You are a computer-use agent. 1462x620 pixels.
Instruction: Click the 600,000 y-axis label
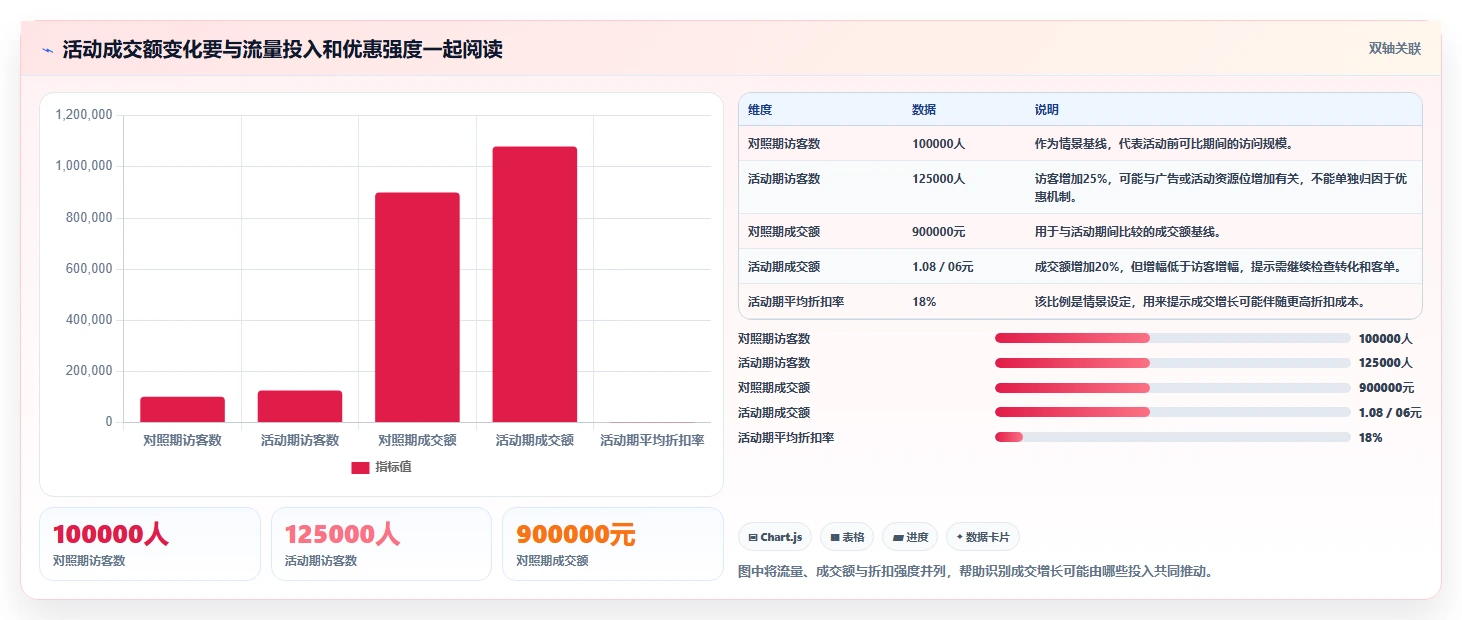pyautogui.click(x=90, y=269)
